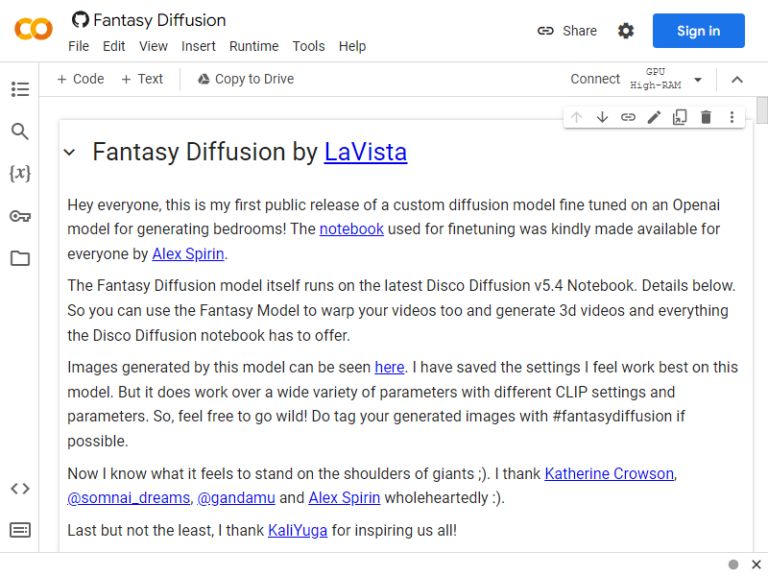768x576 pixels.
Task: Close the bottom status bar
Action: click(756, 564)
